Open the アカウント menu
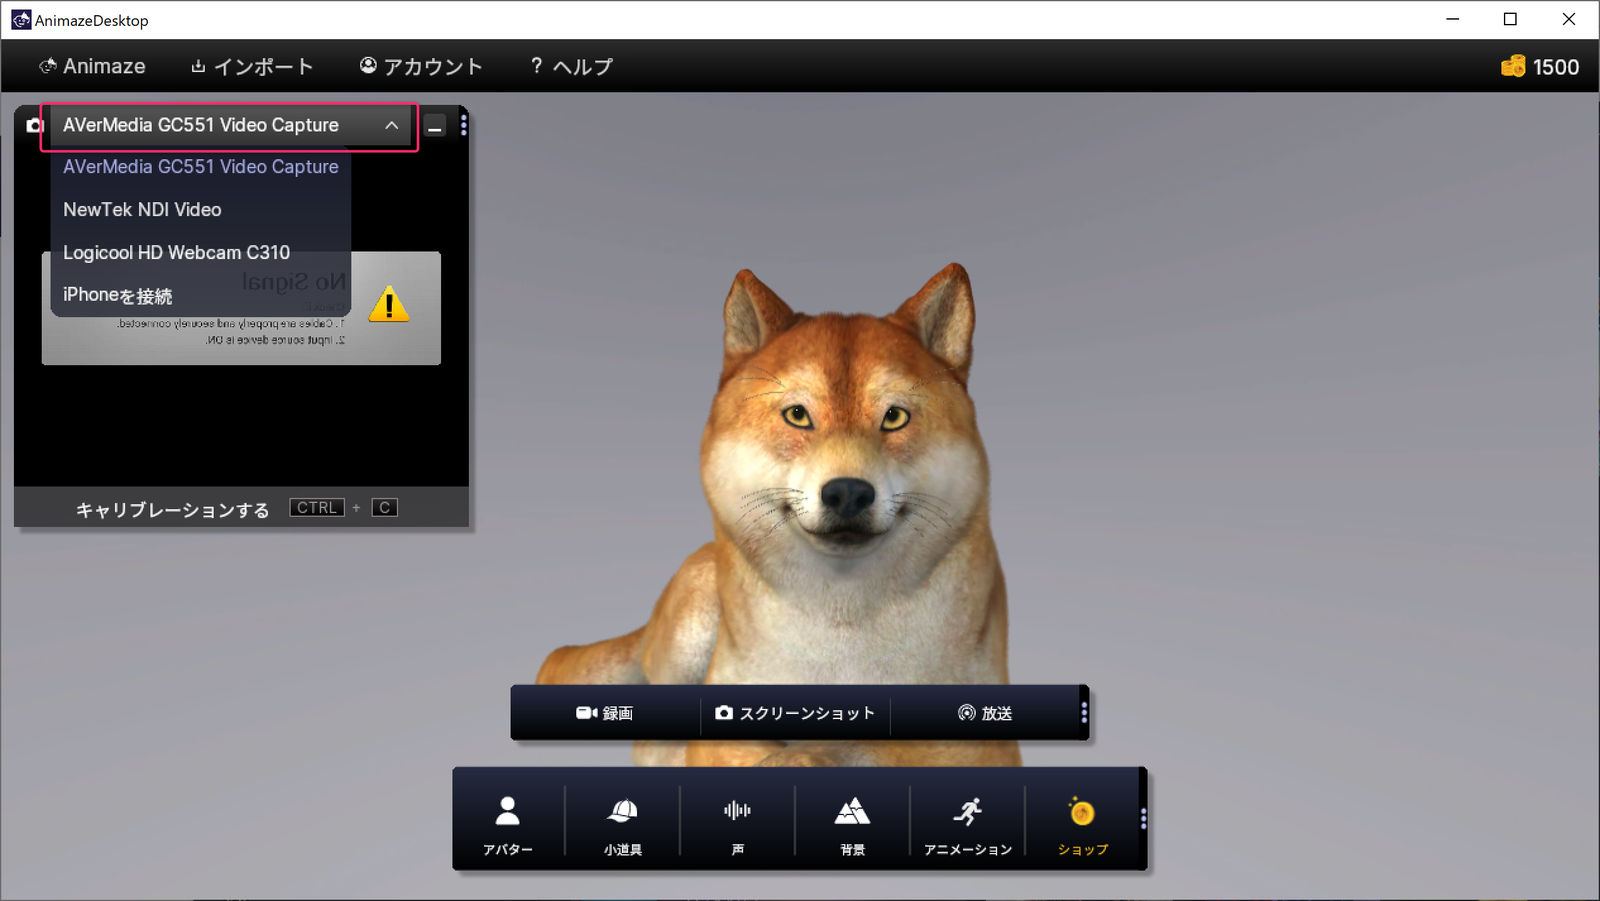 [x=421, y=67]
